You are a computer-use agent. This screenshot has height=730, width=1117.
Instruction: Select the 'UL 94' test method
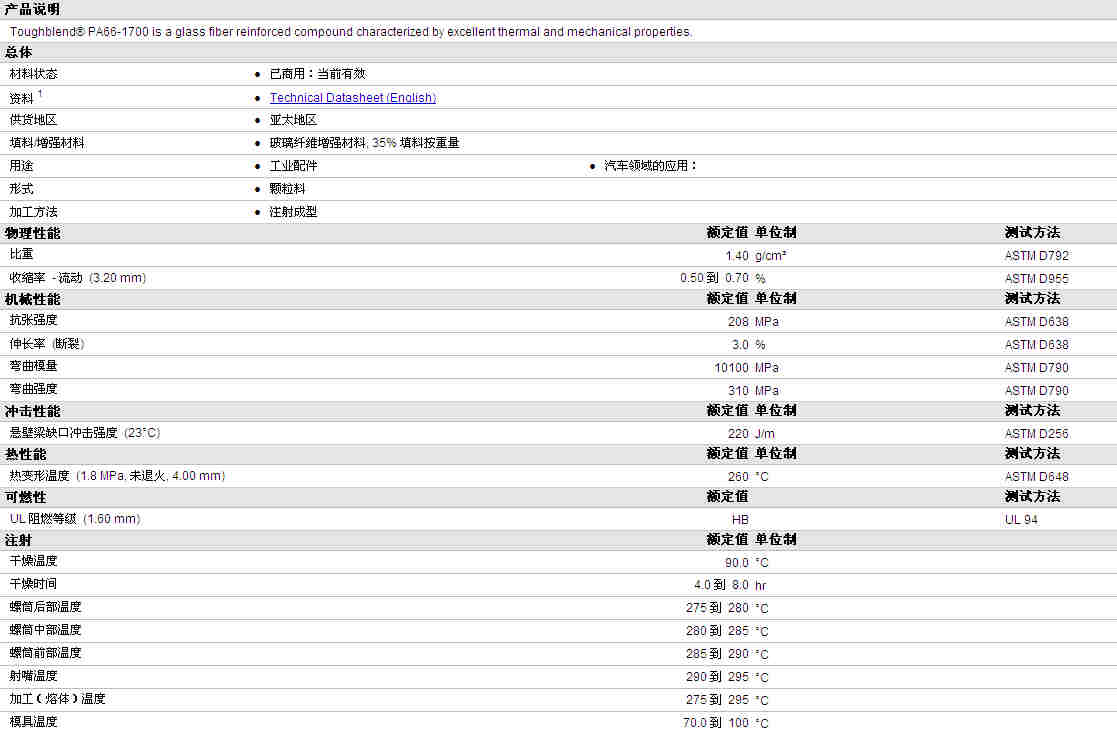[x=1021, y=520]
